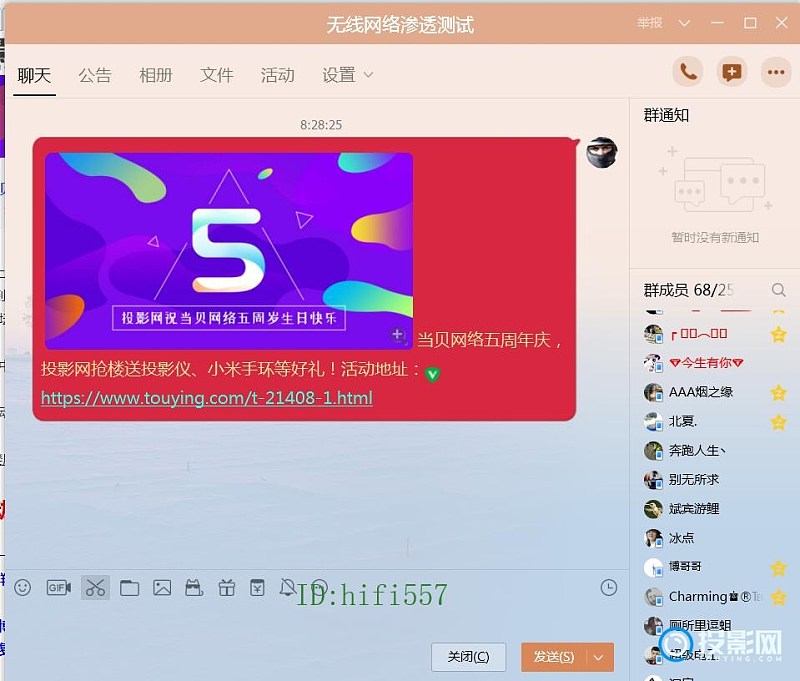Select member name 冰点
Viewport: 800px width, 681px height.
click(681, 538)
